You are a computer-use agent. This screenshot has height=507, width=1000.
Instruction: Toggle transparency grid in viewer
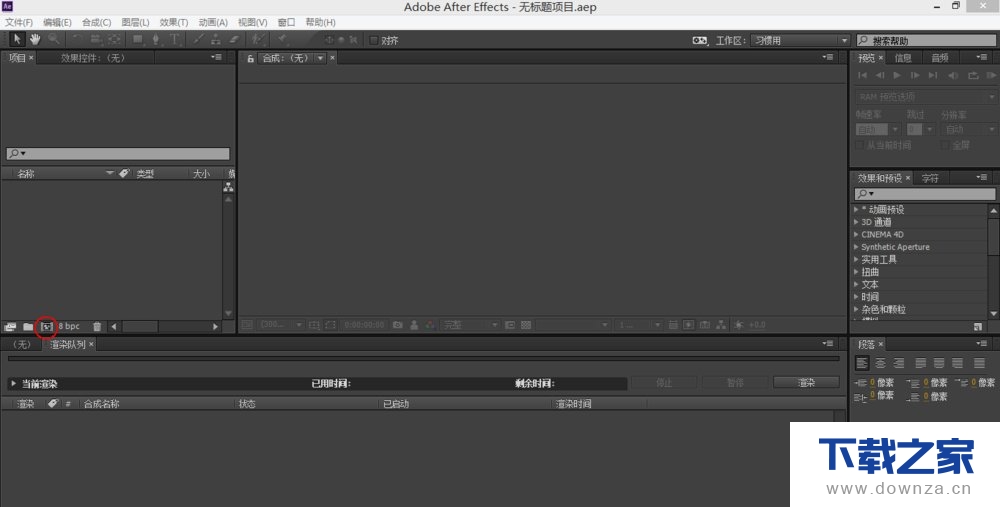pos(526,325)
